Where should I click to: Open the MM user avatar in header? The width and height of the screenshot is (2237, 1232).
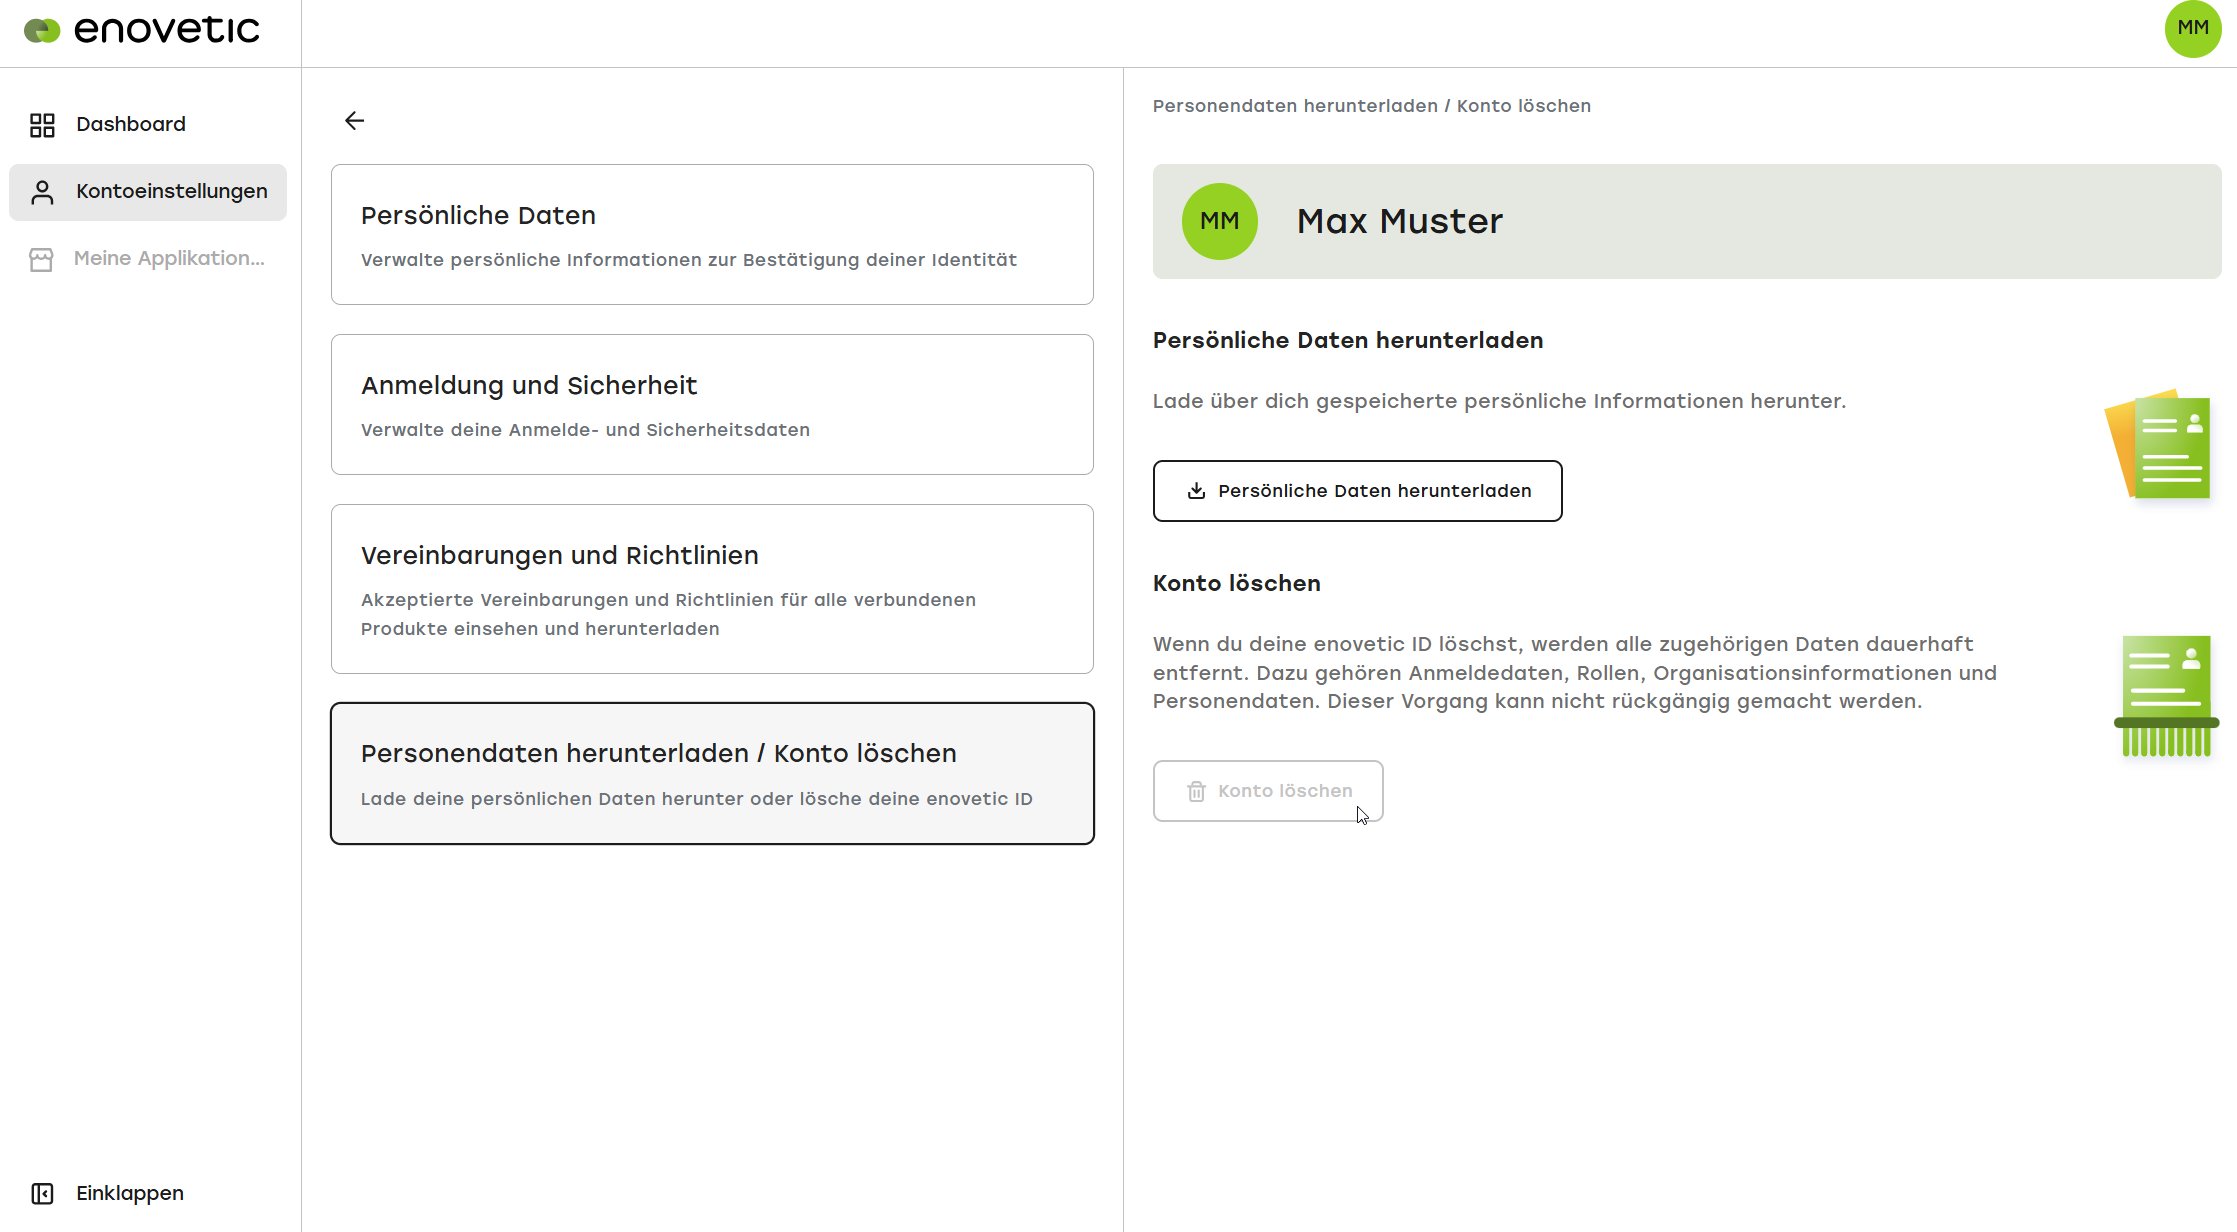point(2192,28)
